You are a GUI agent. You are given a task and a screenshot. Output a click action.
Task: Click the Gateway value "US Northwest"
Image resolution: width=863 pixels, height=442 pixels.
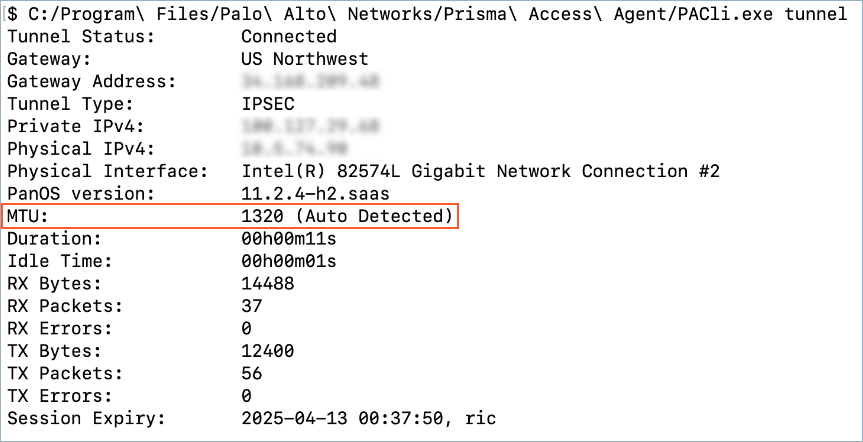pos(305,59)
